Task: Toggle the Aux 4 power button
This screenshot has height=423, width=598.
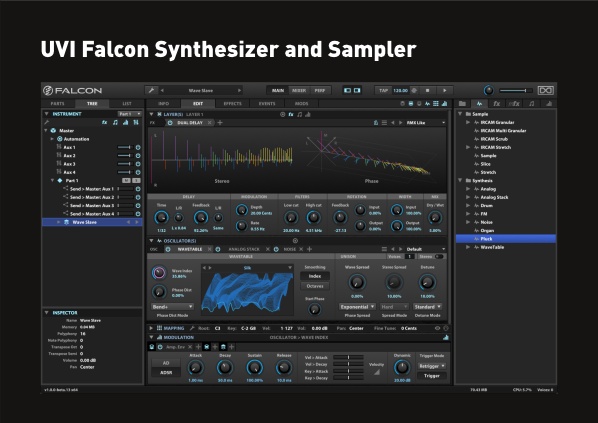Action: click(x=138, y=172)
